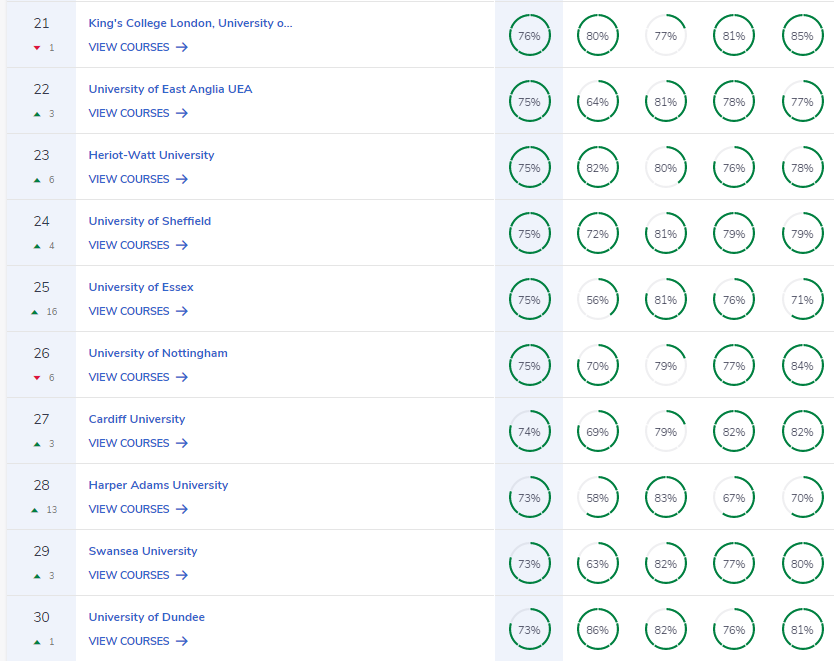
Task: Go to the University of Dundee link
Action: coord(147,616)
